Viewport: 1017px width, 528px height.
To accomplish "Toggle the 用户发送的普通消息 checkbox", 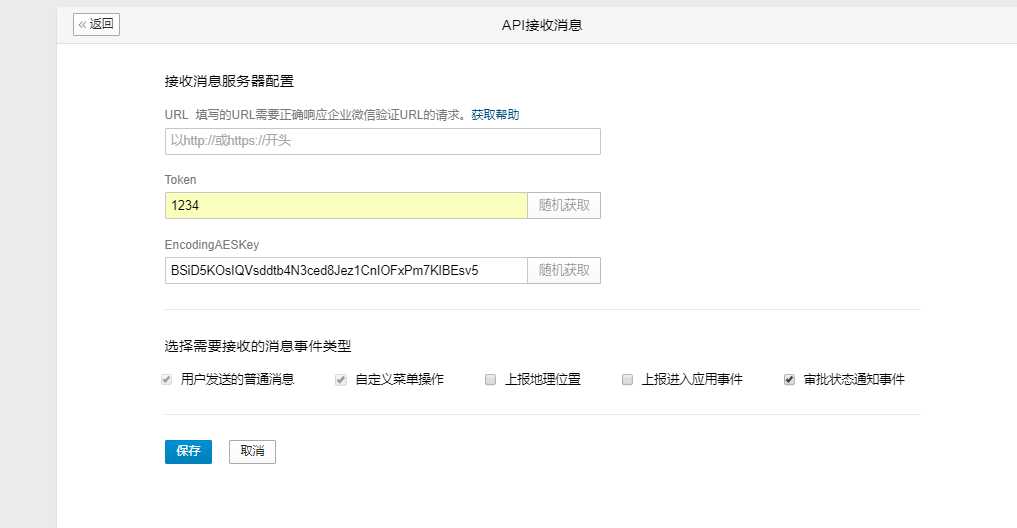I will pyautogui.click(x=167, y=379).
